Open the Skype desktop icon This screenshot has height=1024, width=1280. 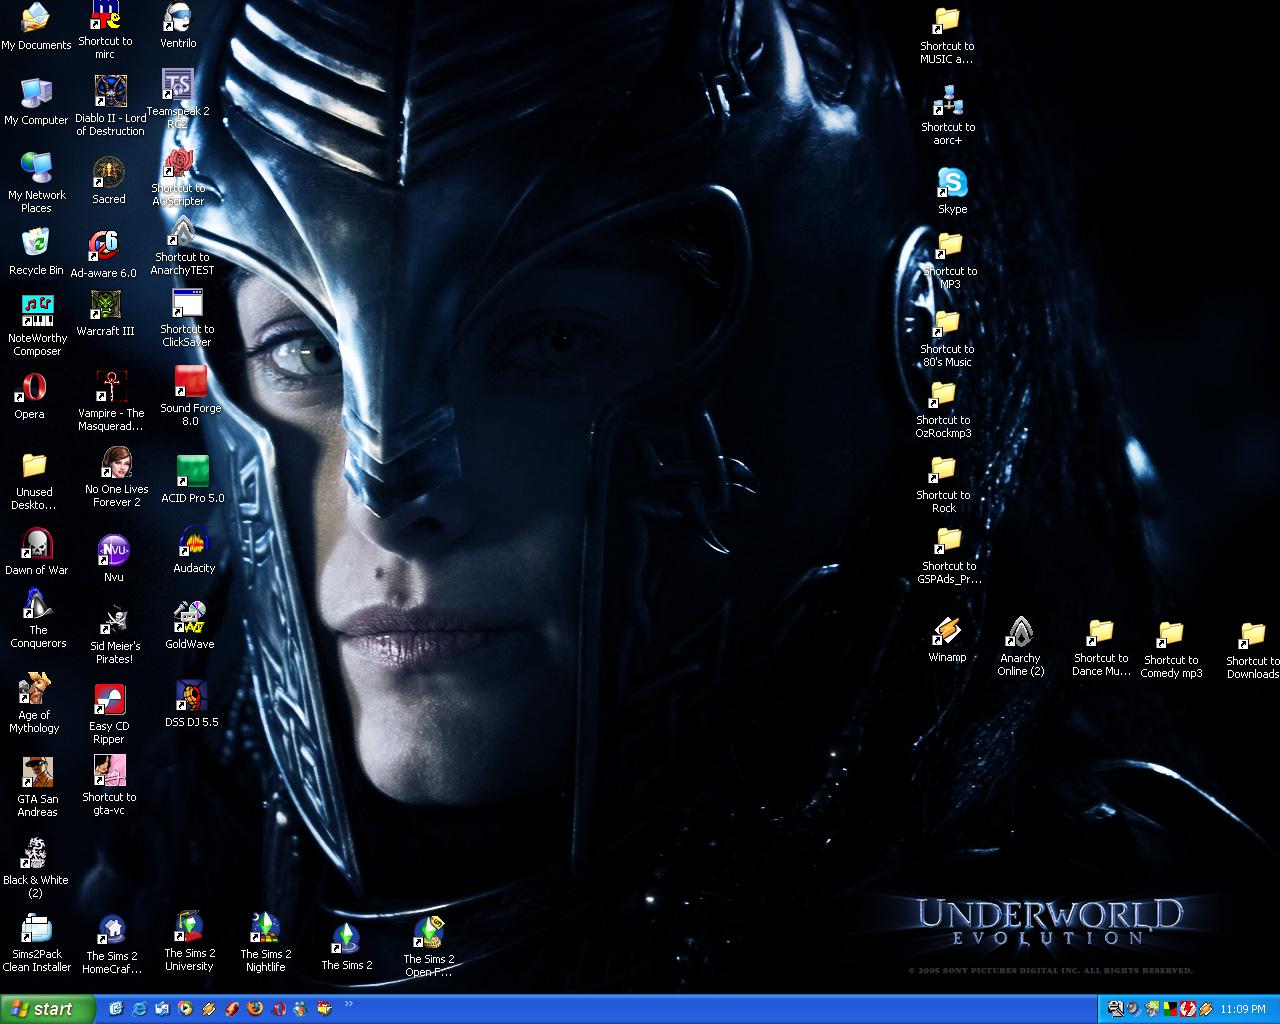click(952, 185)
